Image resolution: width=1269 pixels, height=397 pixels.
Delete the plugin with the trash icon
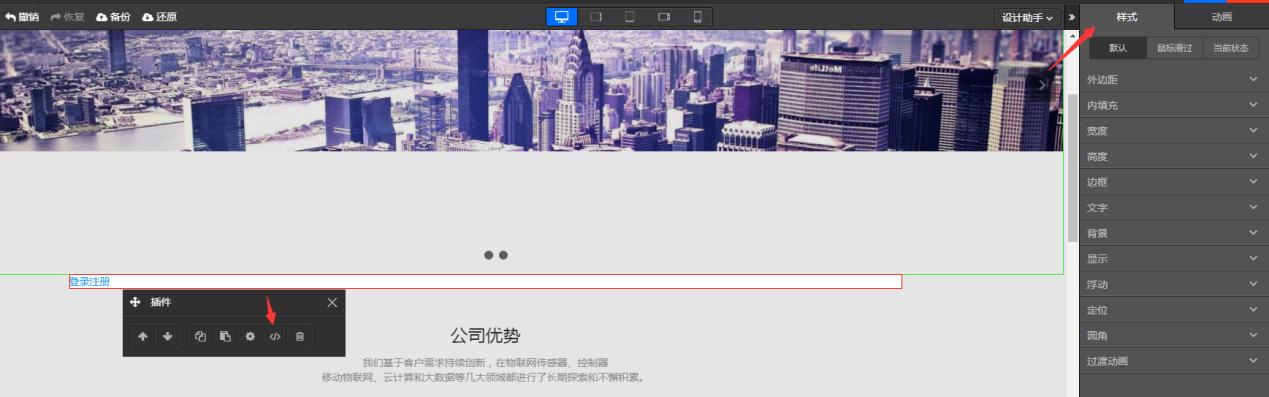click(x=300, y=337)
